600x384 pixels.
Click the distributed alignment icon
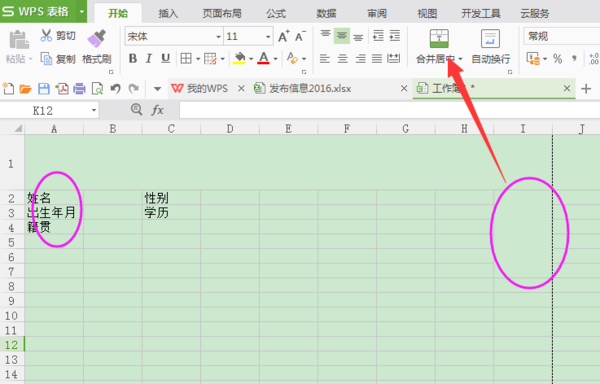tap(394, 59)
